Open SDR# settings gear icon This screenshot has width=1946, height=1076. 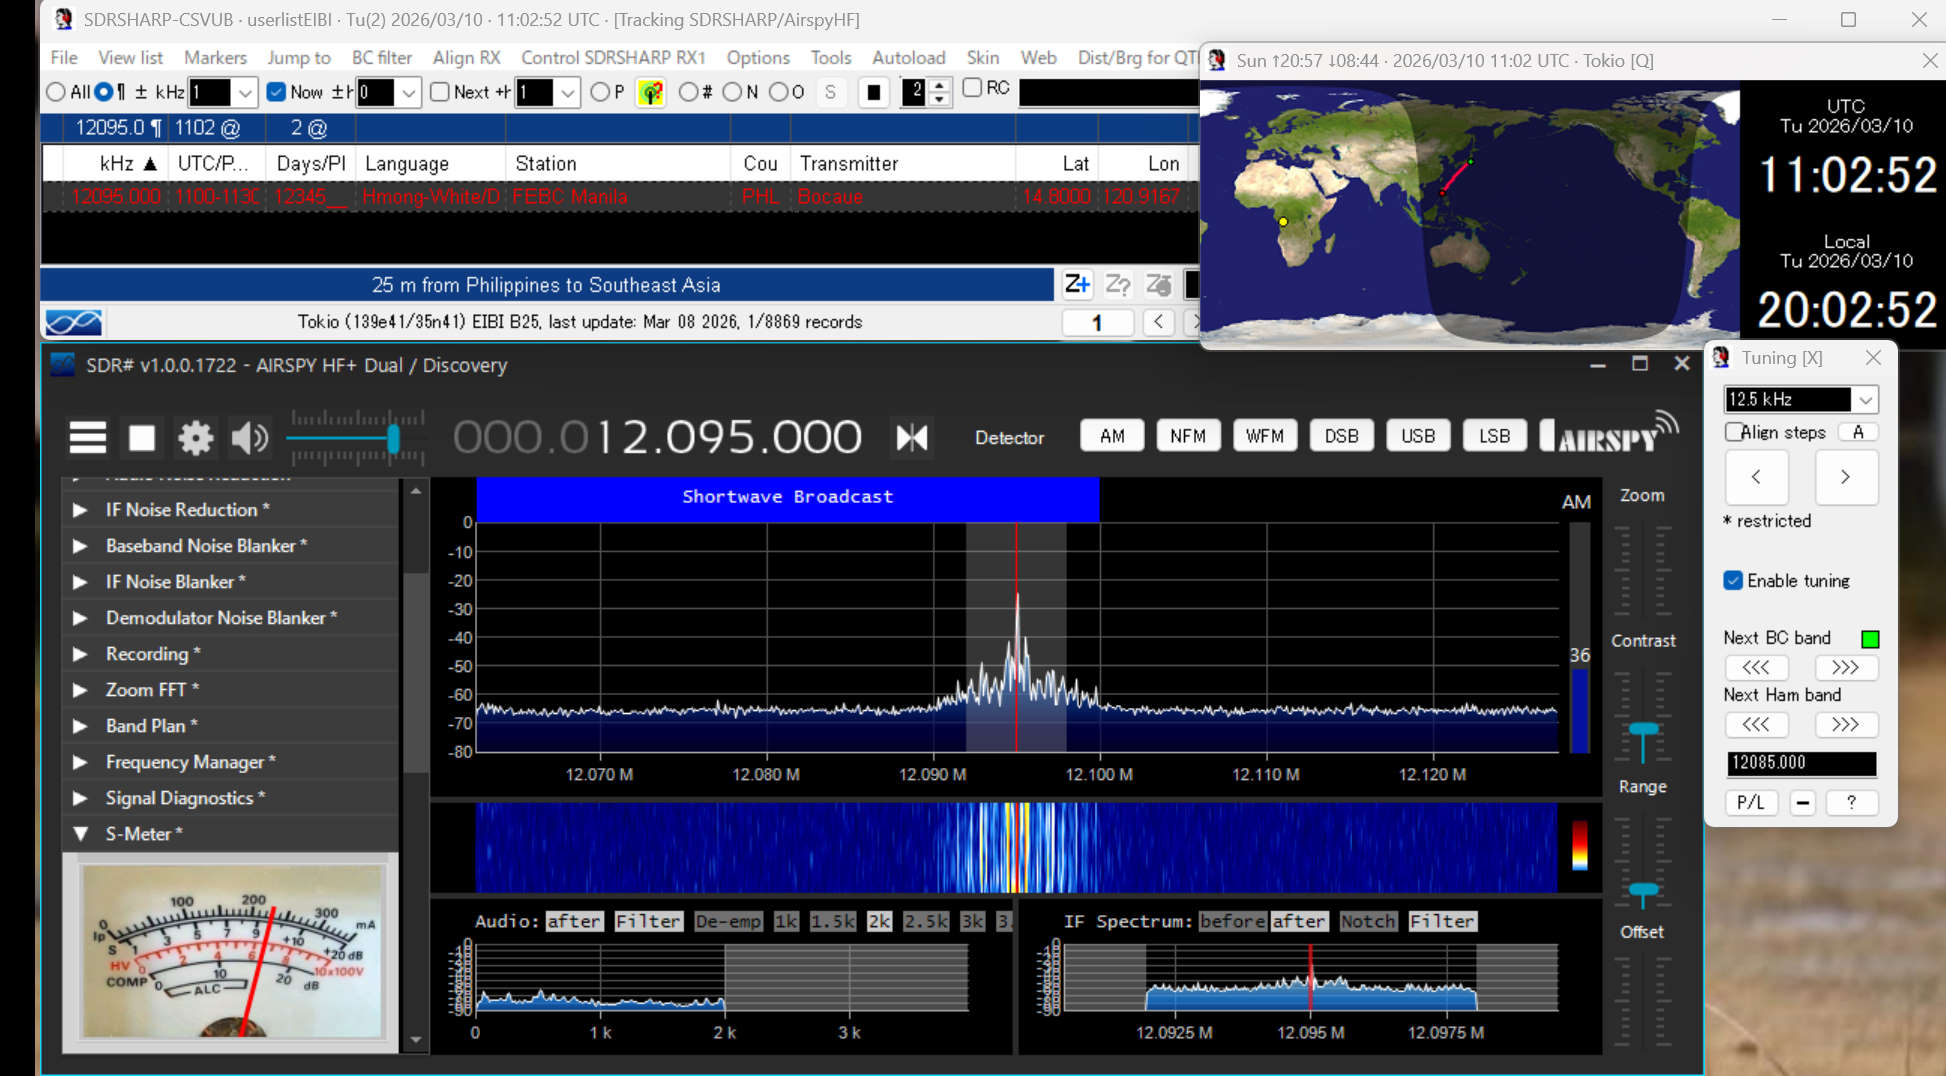click(195, 437)
